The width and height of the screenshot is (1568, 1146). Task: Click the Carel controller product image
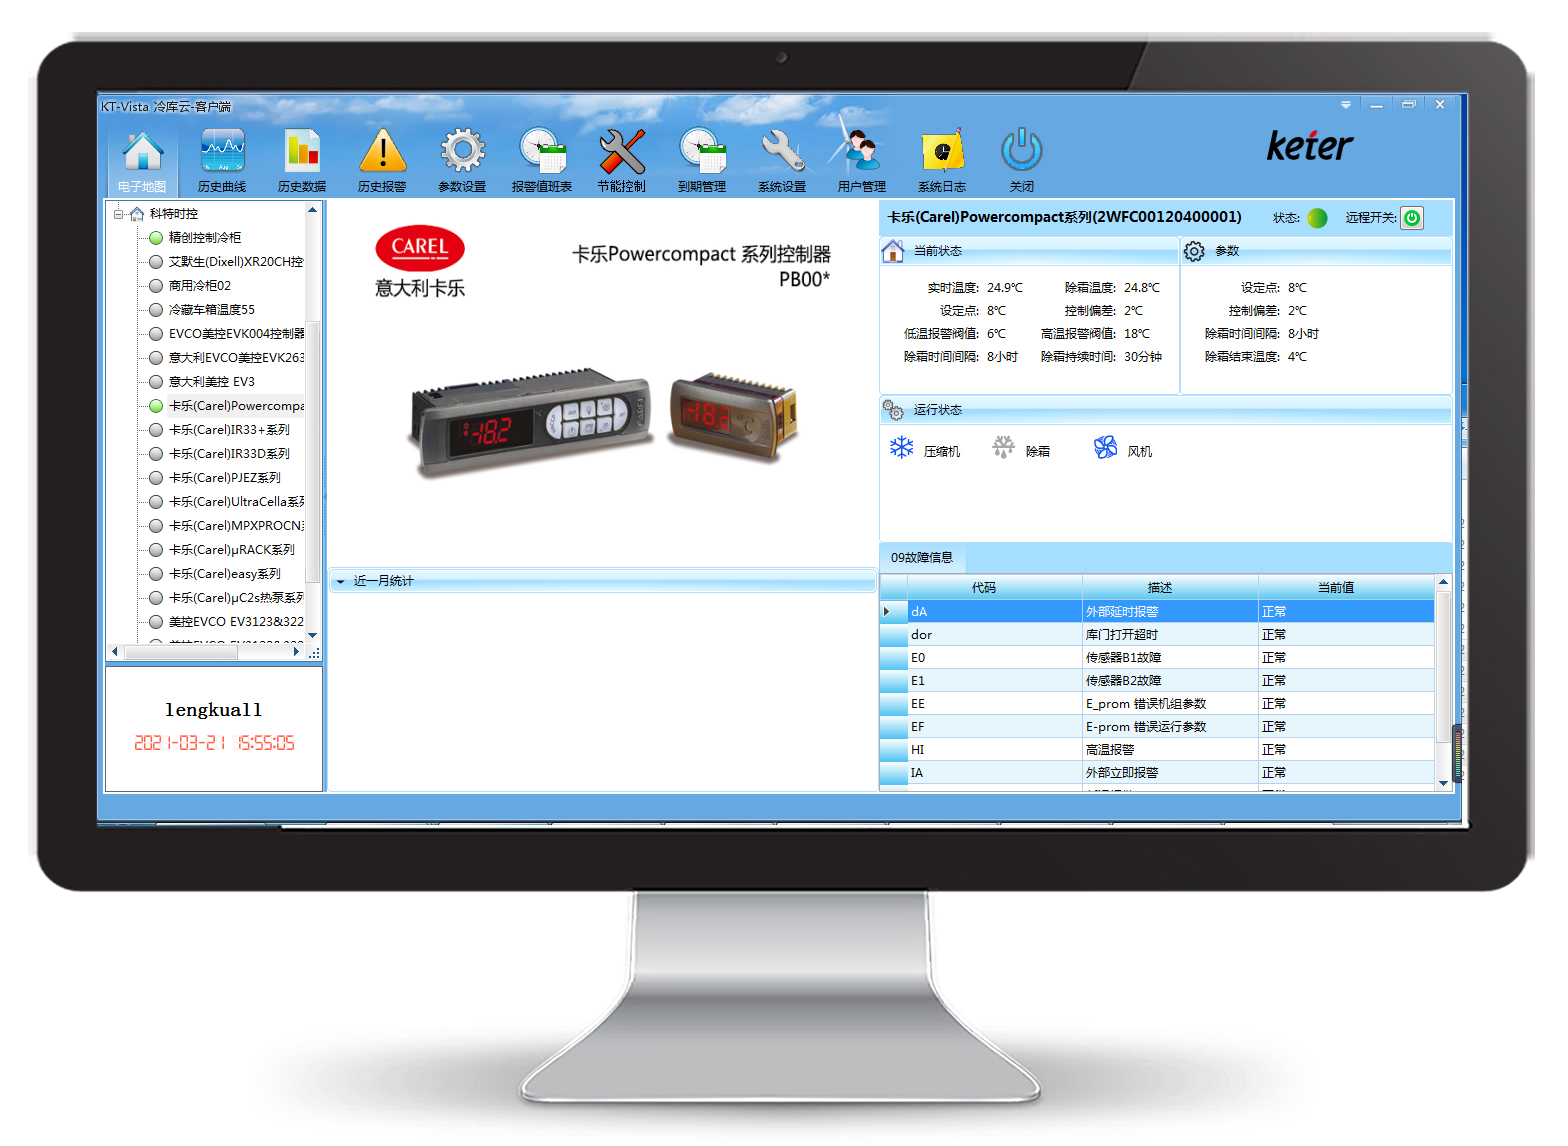tap(604, 420)
